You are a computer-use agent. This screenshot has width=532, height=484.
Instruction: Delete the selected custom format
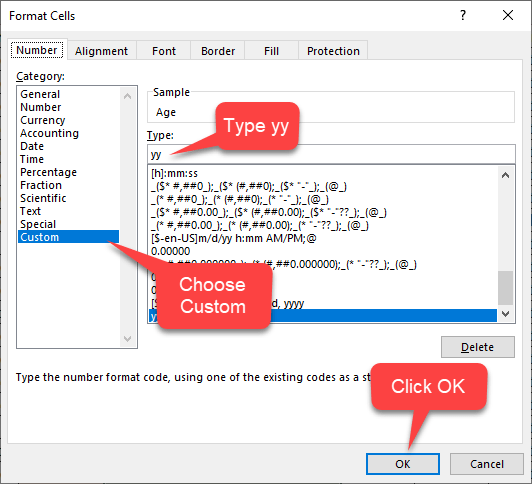pyautogui.click(x=478, y=347)
